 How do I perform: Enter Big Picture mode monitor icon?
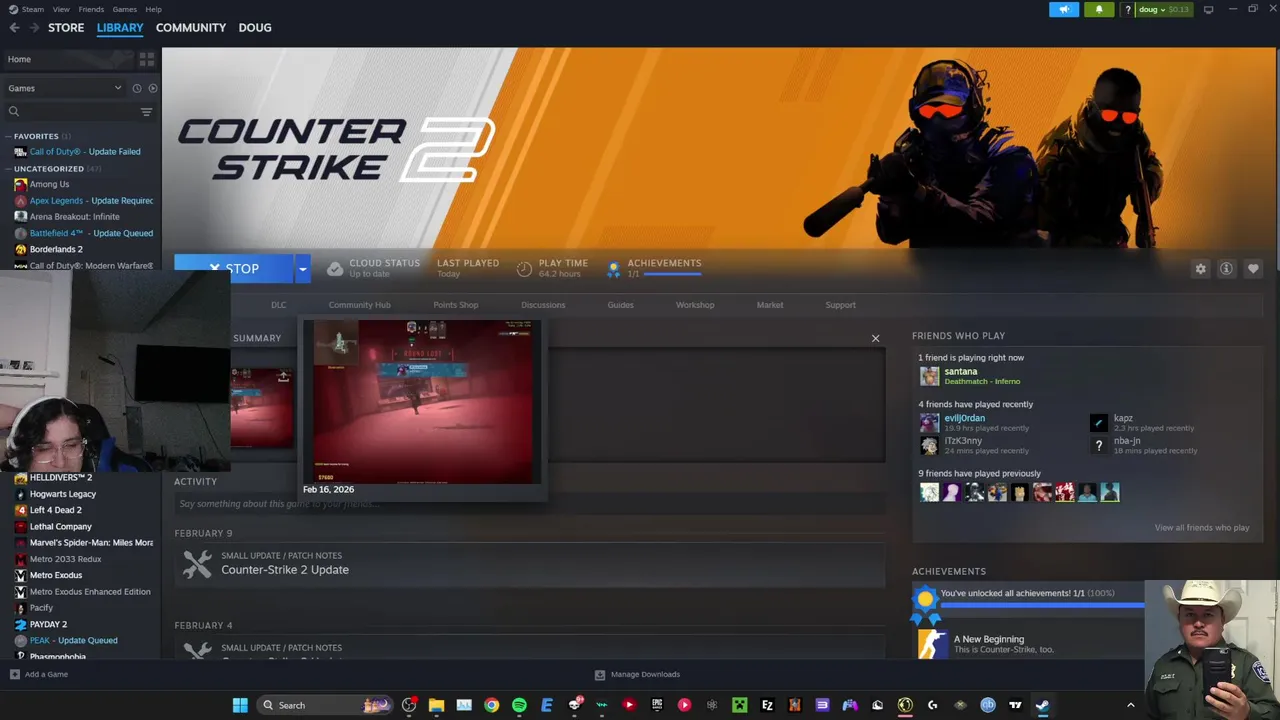tap(1208, 9)
